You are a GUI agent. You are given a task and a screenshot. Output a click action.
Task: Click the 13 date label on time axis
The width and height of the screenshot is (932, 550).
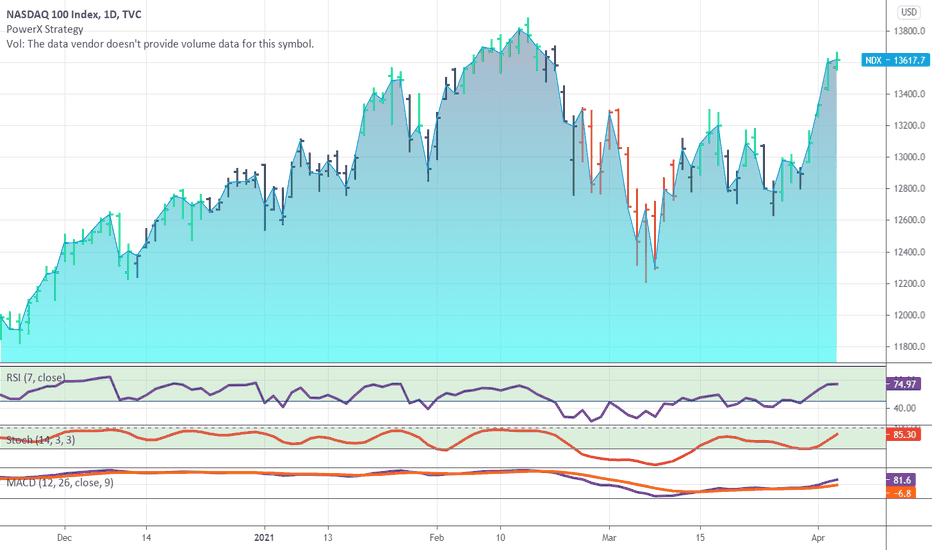point(328,538)
